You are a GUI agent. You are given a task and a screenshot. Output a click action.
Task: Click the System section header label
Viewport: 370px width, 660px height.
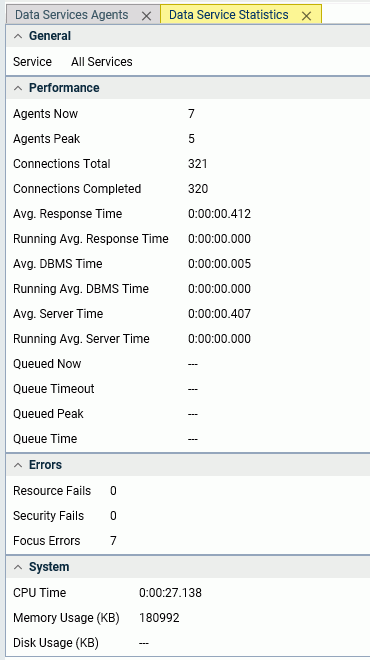tap(49, 567)
